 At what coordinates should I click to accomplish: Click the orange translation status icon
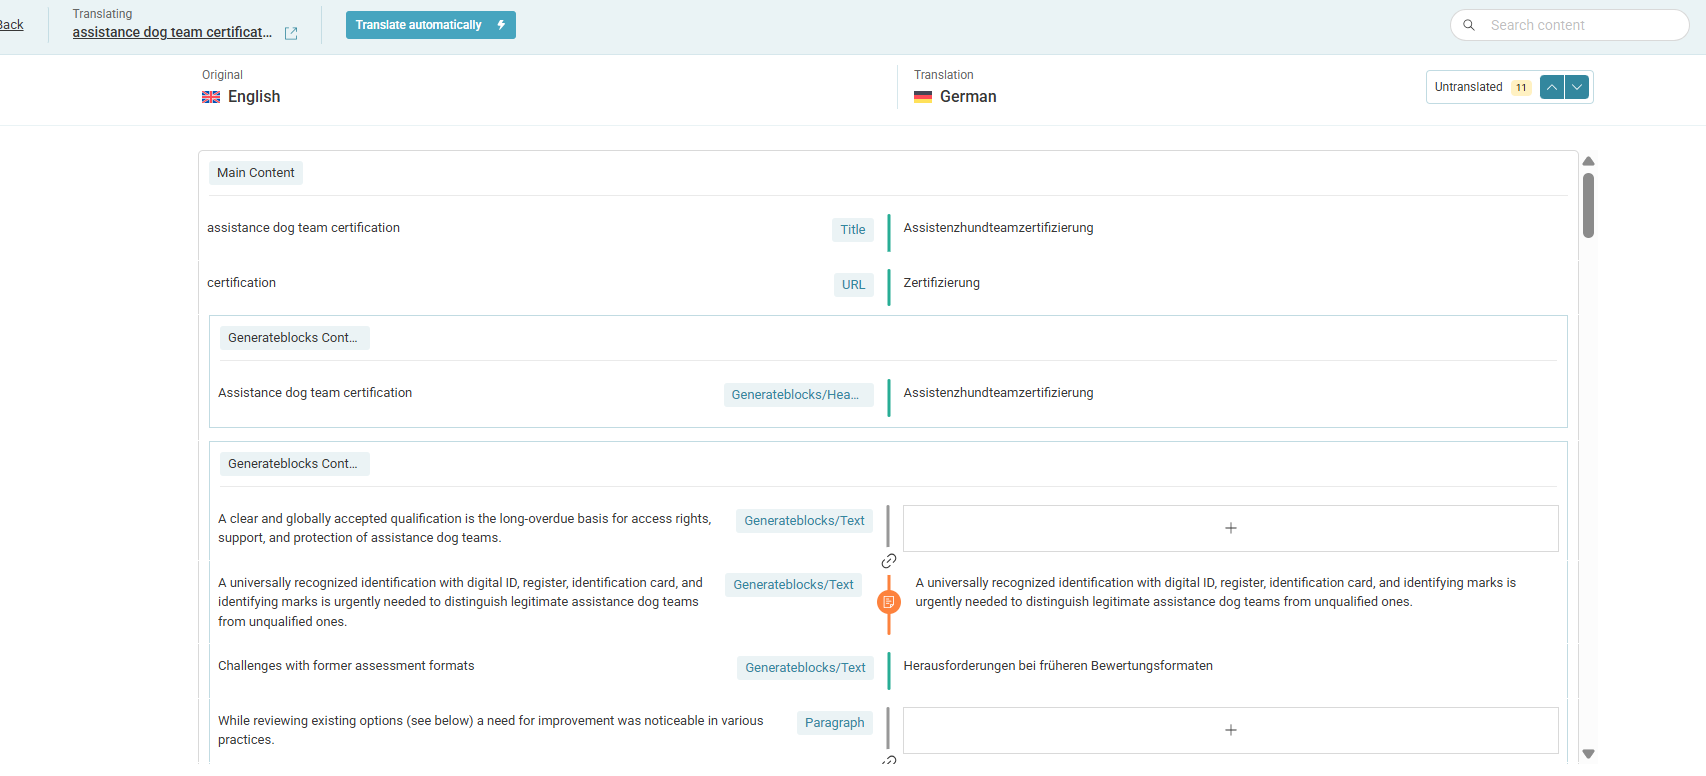[x=888, y=602]
